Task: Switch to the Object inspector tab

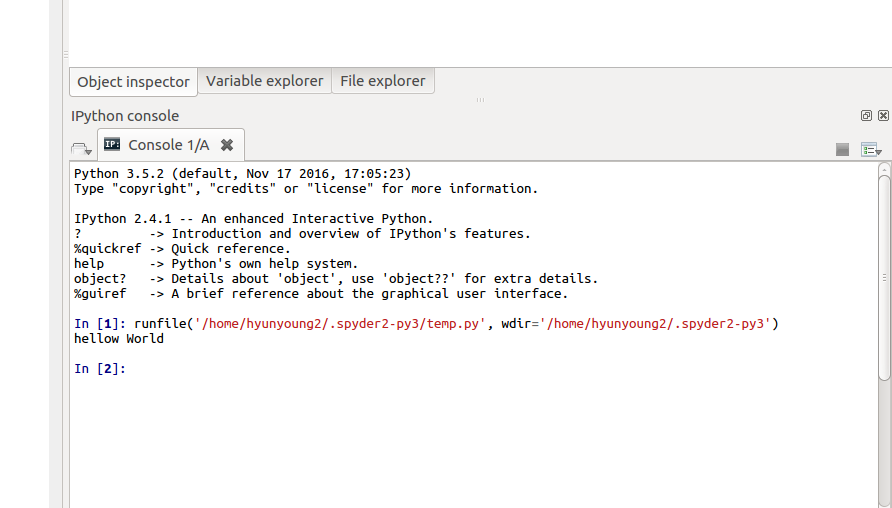Action: click(133, 82)
